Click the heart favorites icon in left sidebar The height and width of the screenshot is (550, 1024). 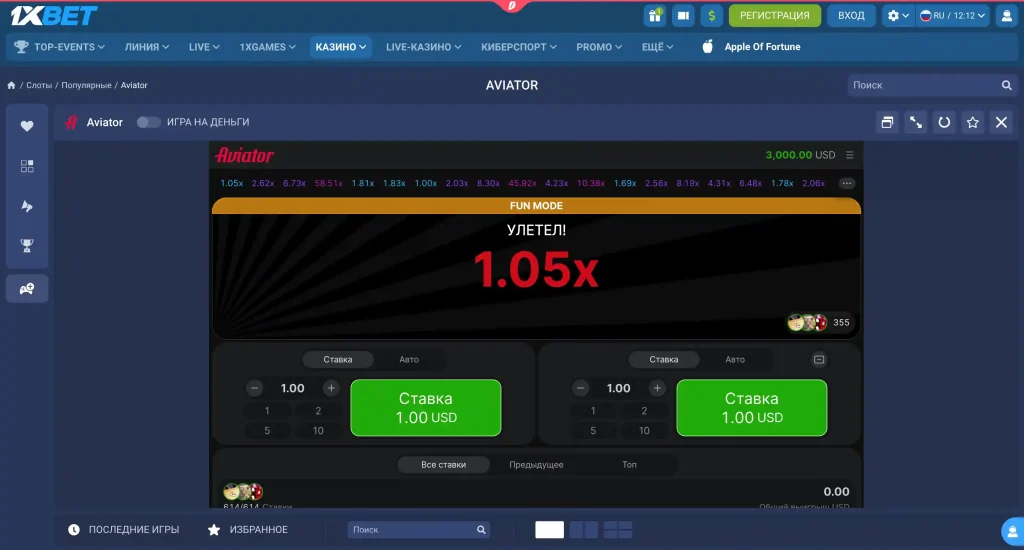(27, 126)
